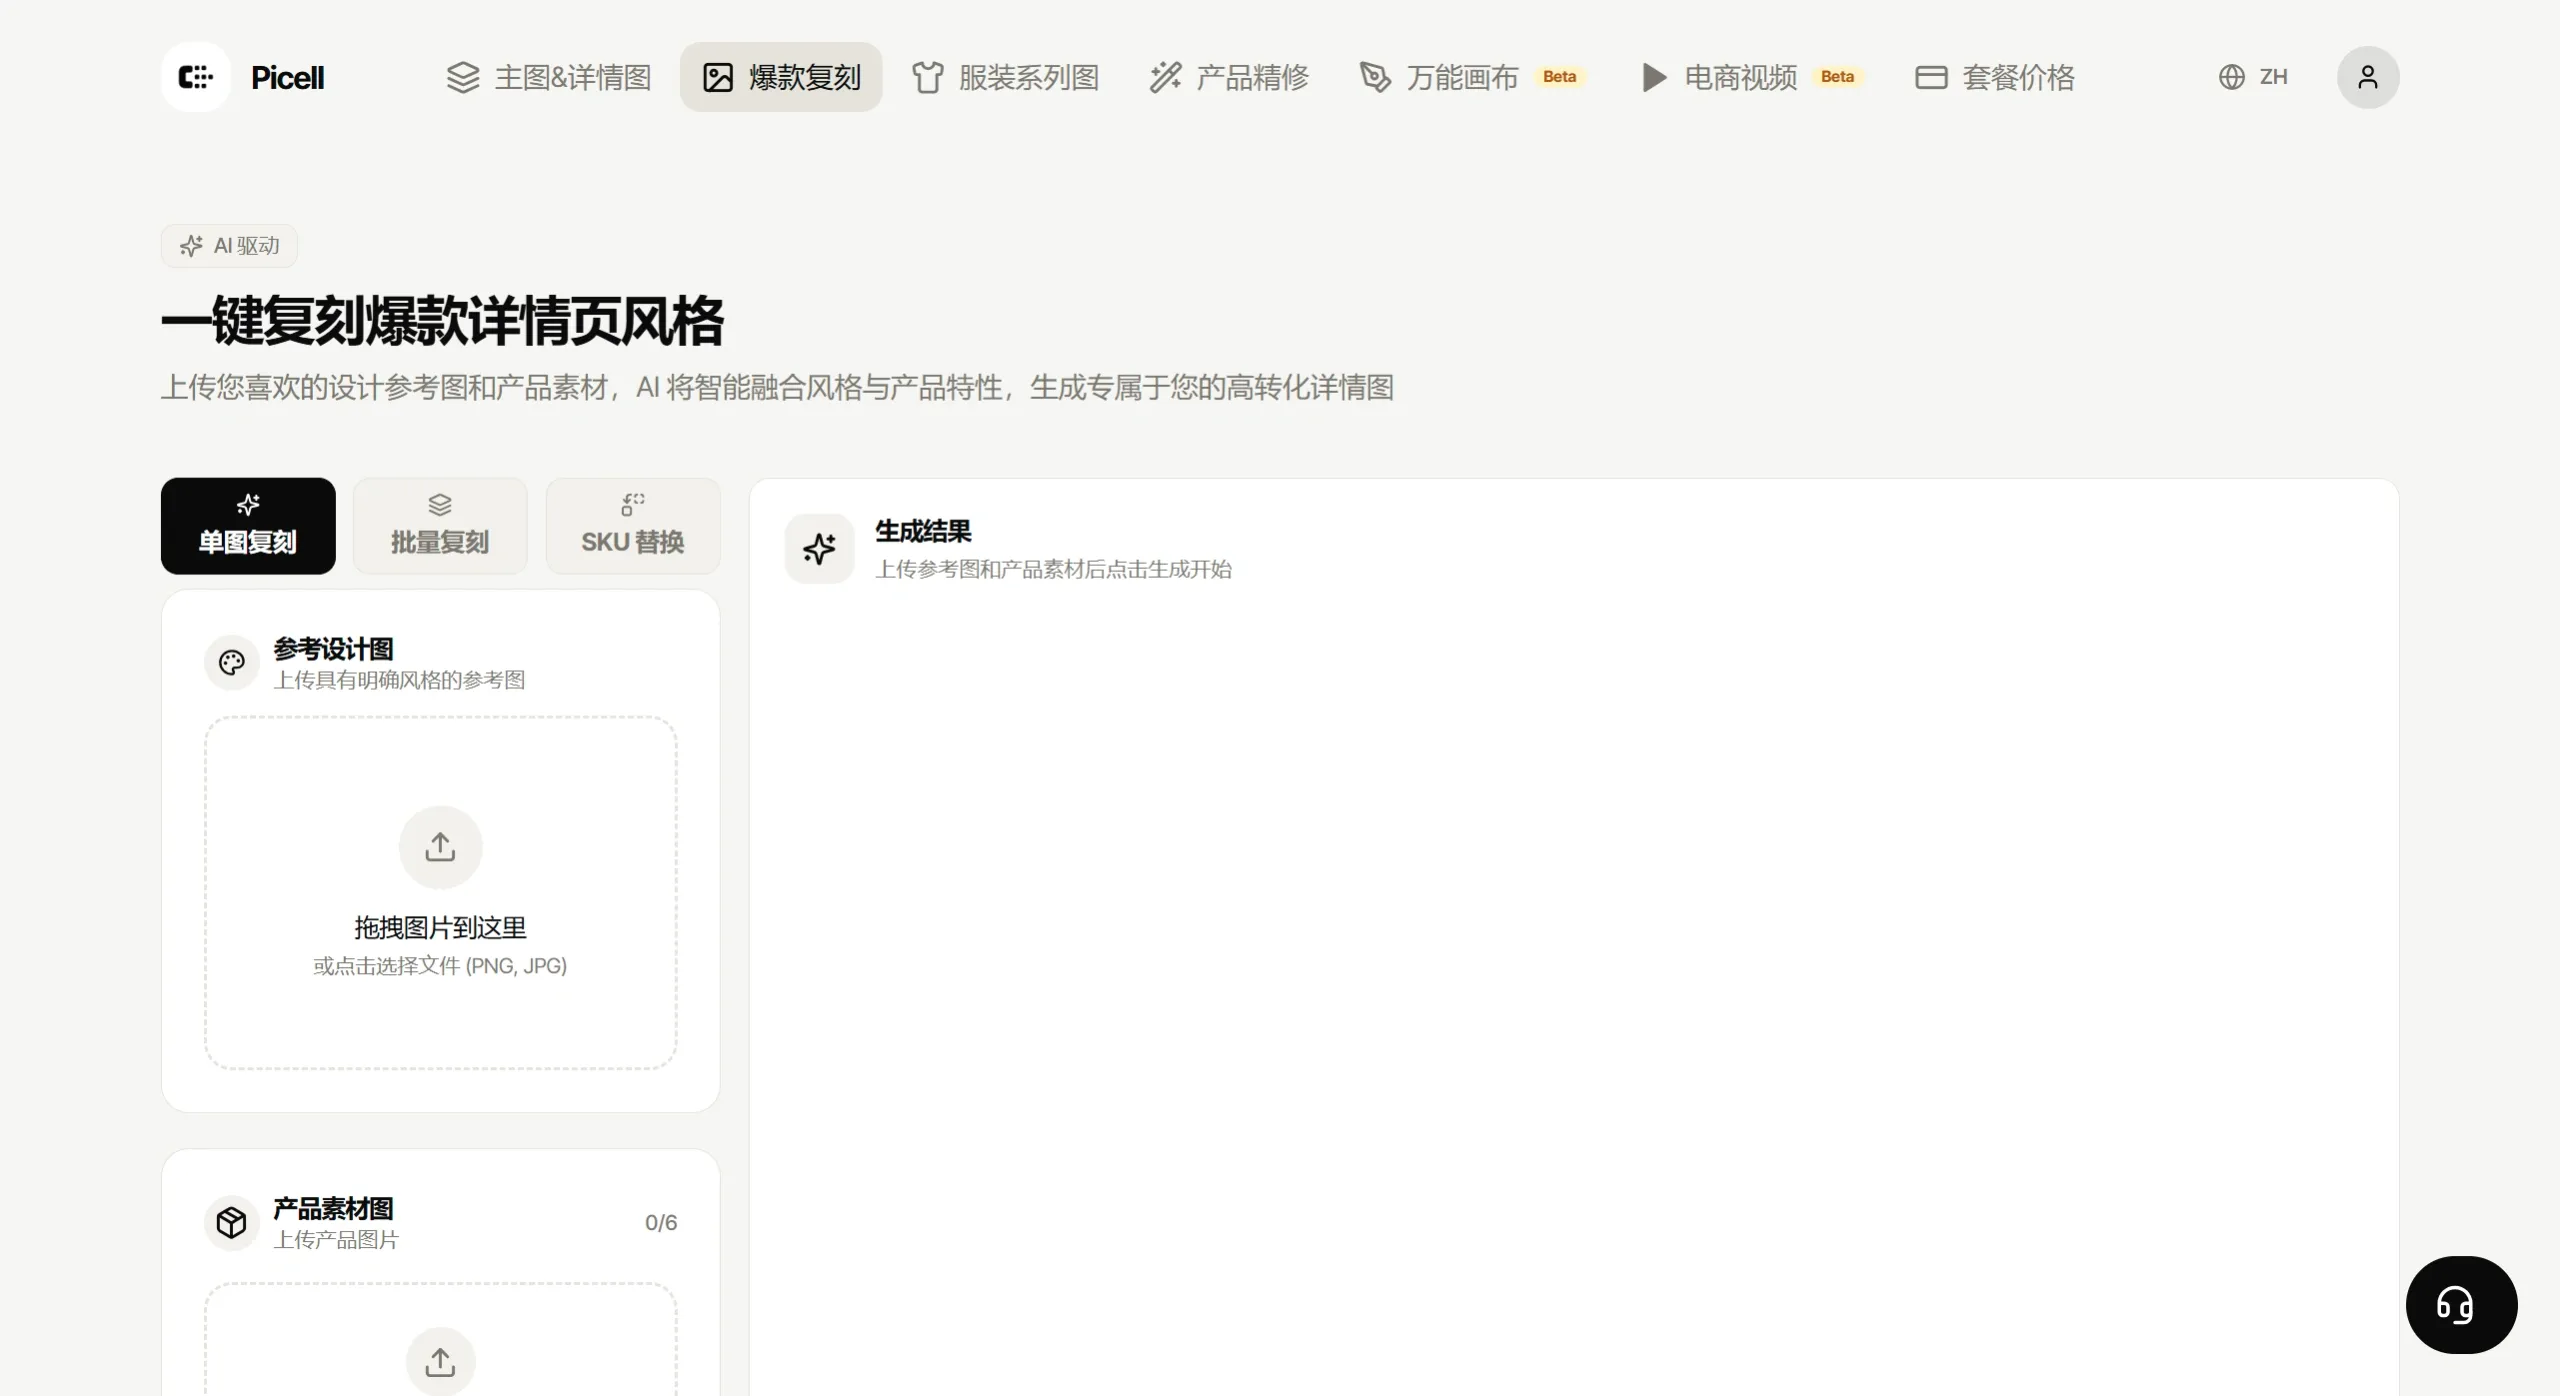The width and height of the screenshot is (2560, 1396).
Task: Click the 0/6 product image counter
Action: click(661, 1222)
